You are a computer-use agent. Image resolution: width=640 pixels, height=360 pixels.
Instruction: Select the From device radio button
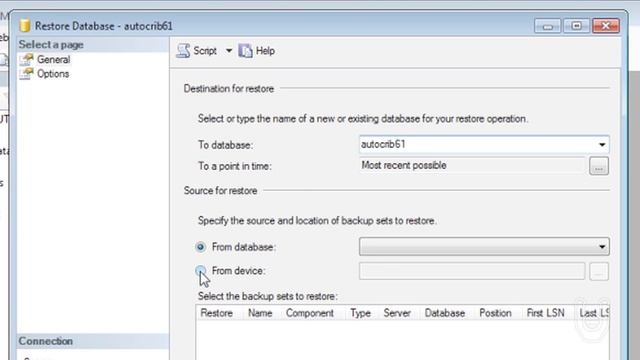200,270
